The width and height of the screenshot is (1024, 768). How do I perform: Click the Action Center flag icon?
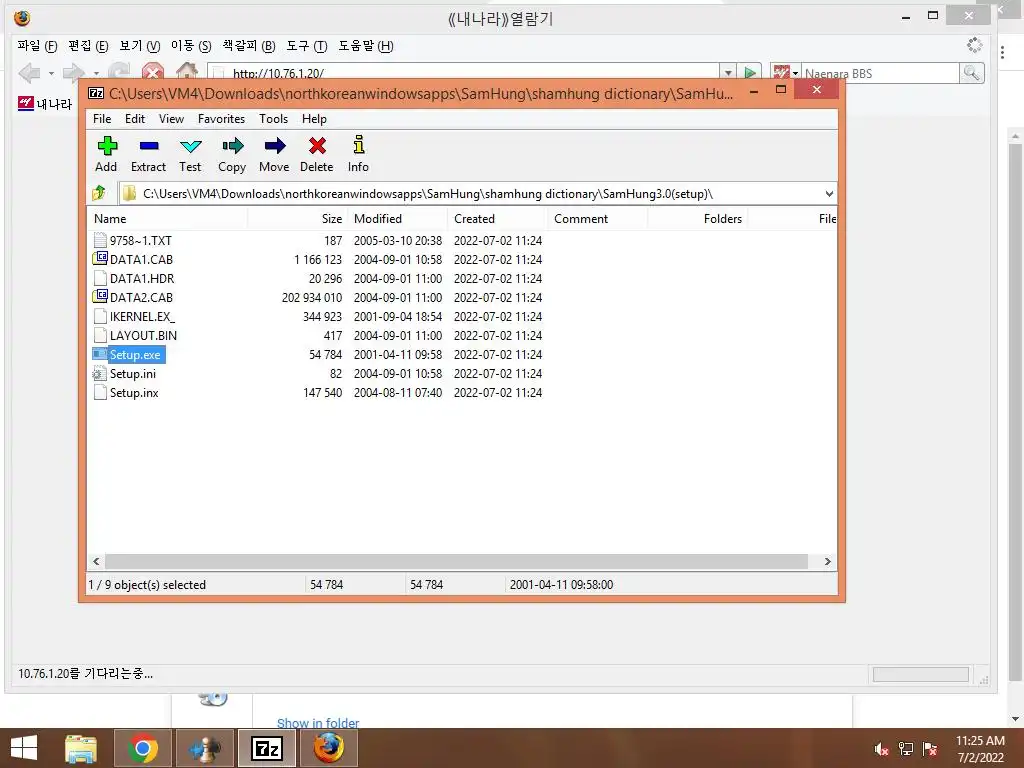pos(930,749)
